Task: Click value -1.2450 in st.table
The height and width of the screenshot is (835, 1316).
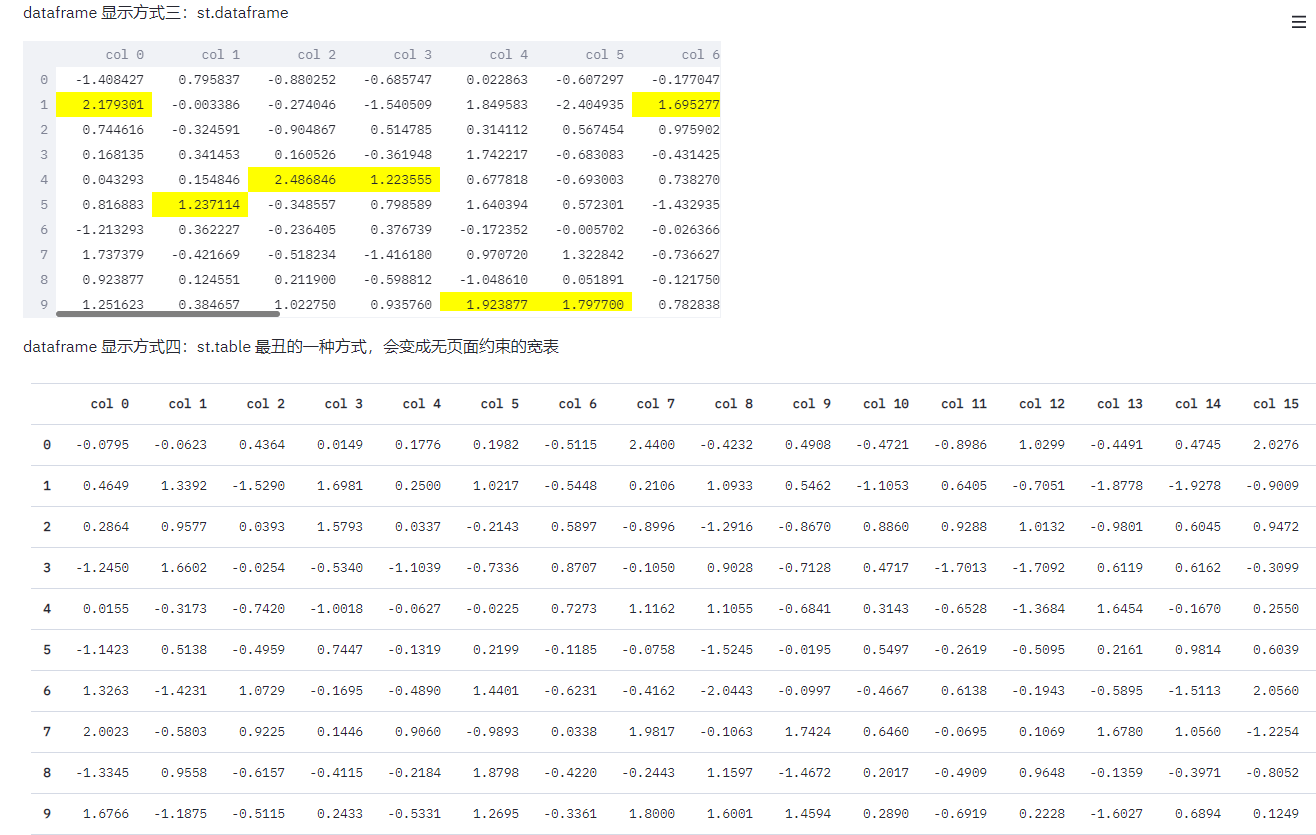Action: [102, 568]
